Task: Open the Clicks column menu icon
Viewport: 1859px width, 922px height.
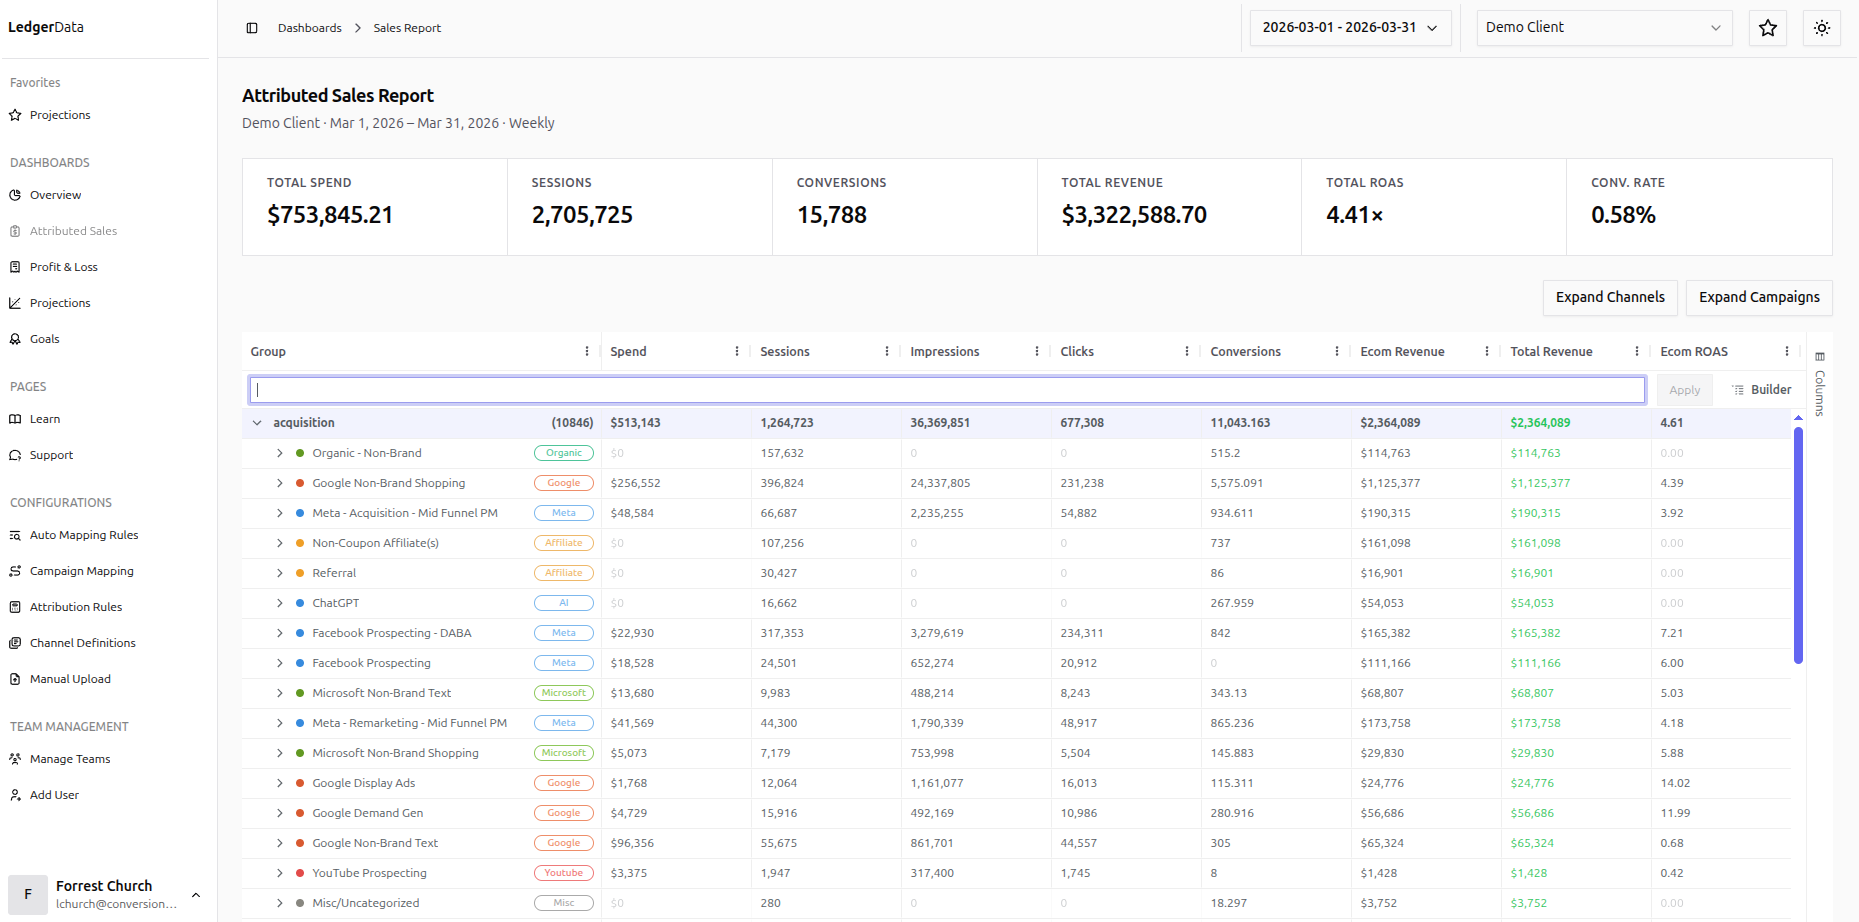Action: click(x=1187, y=352)
